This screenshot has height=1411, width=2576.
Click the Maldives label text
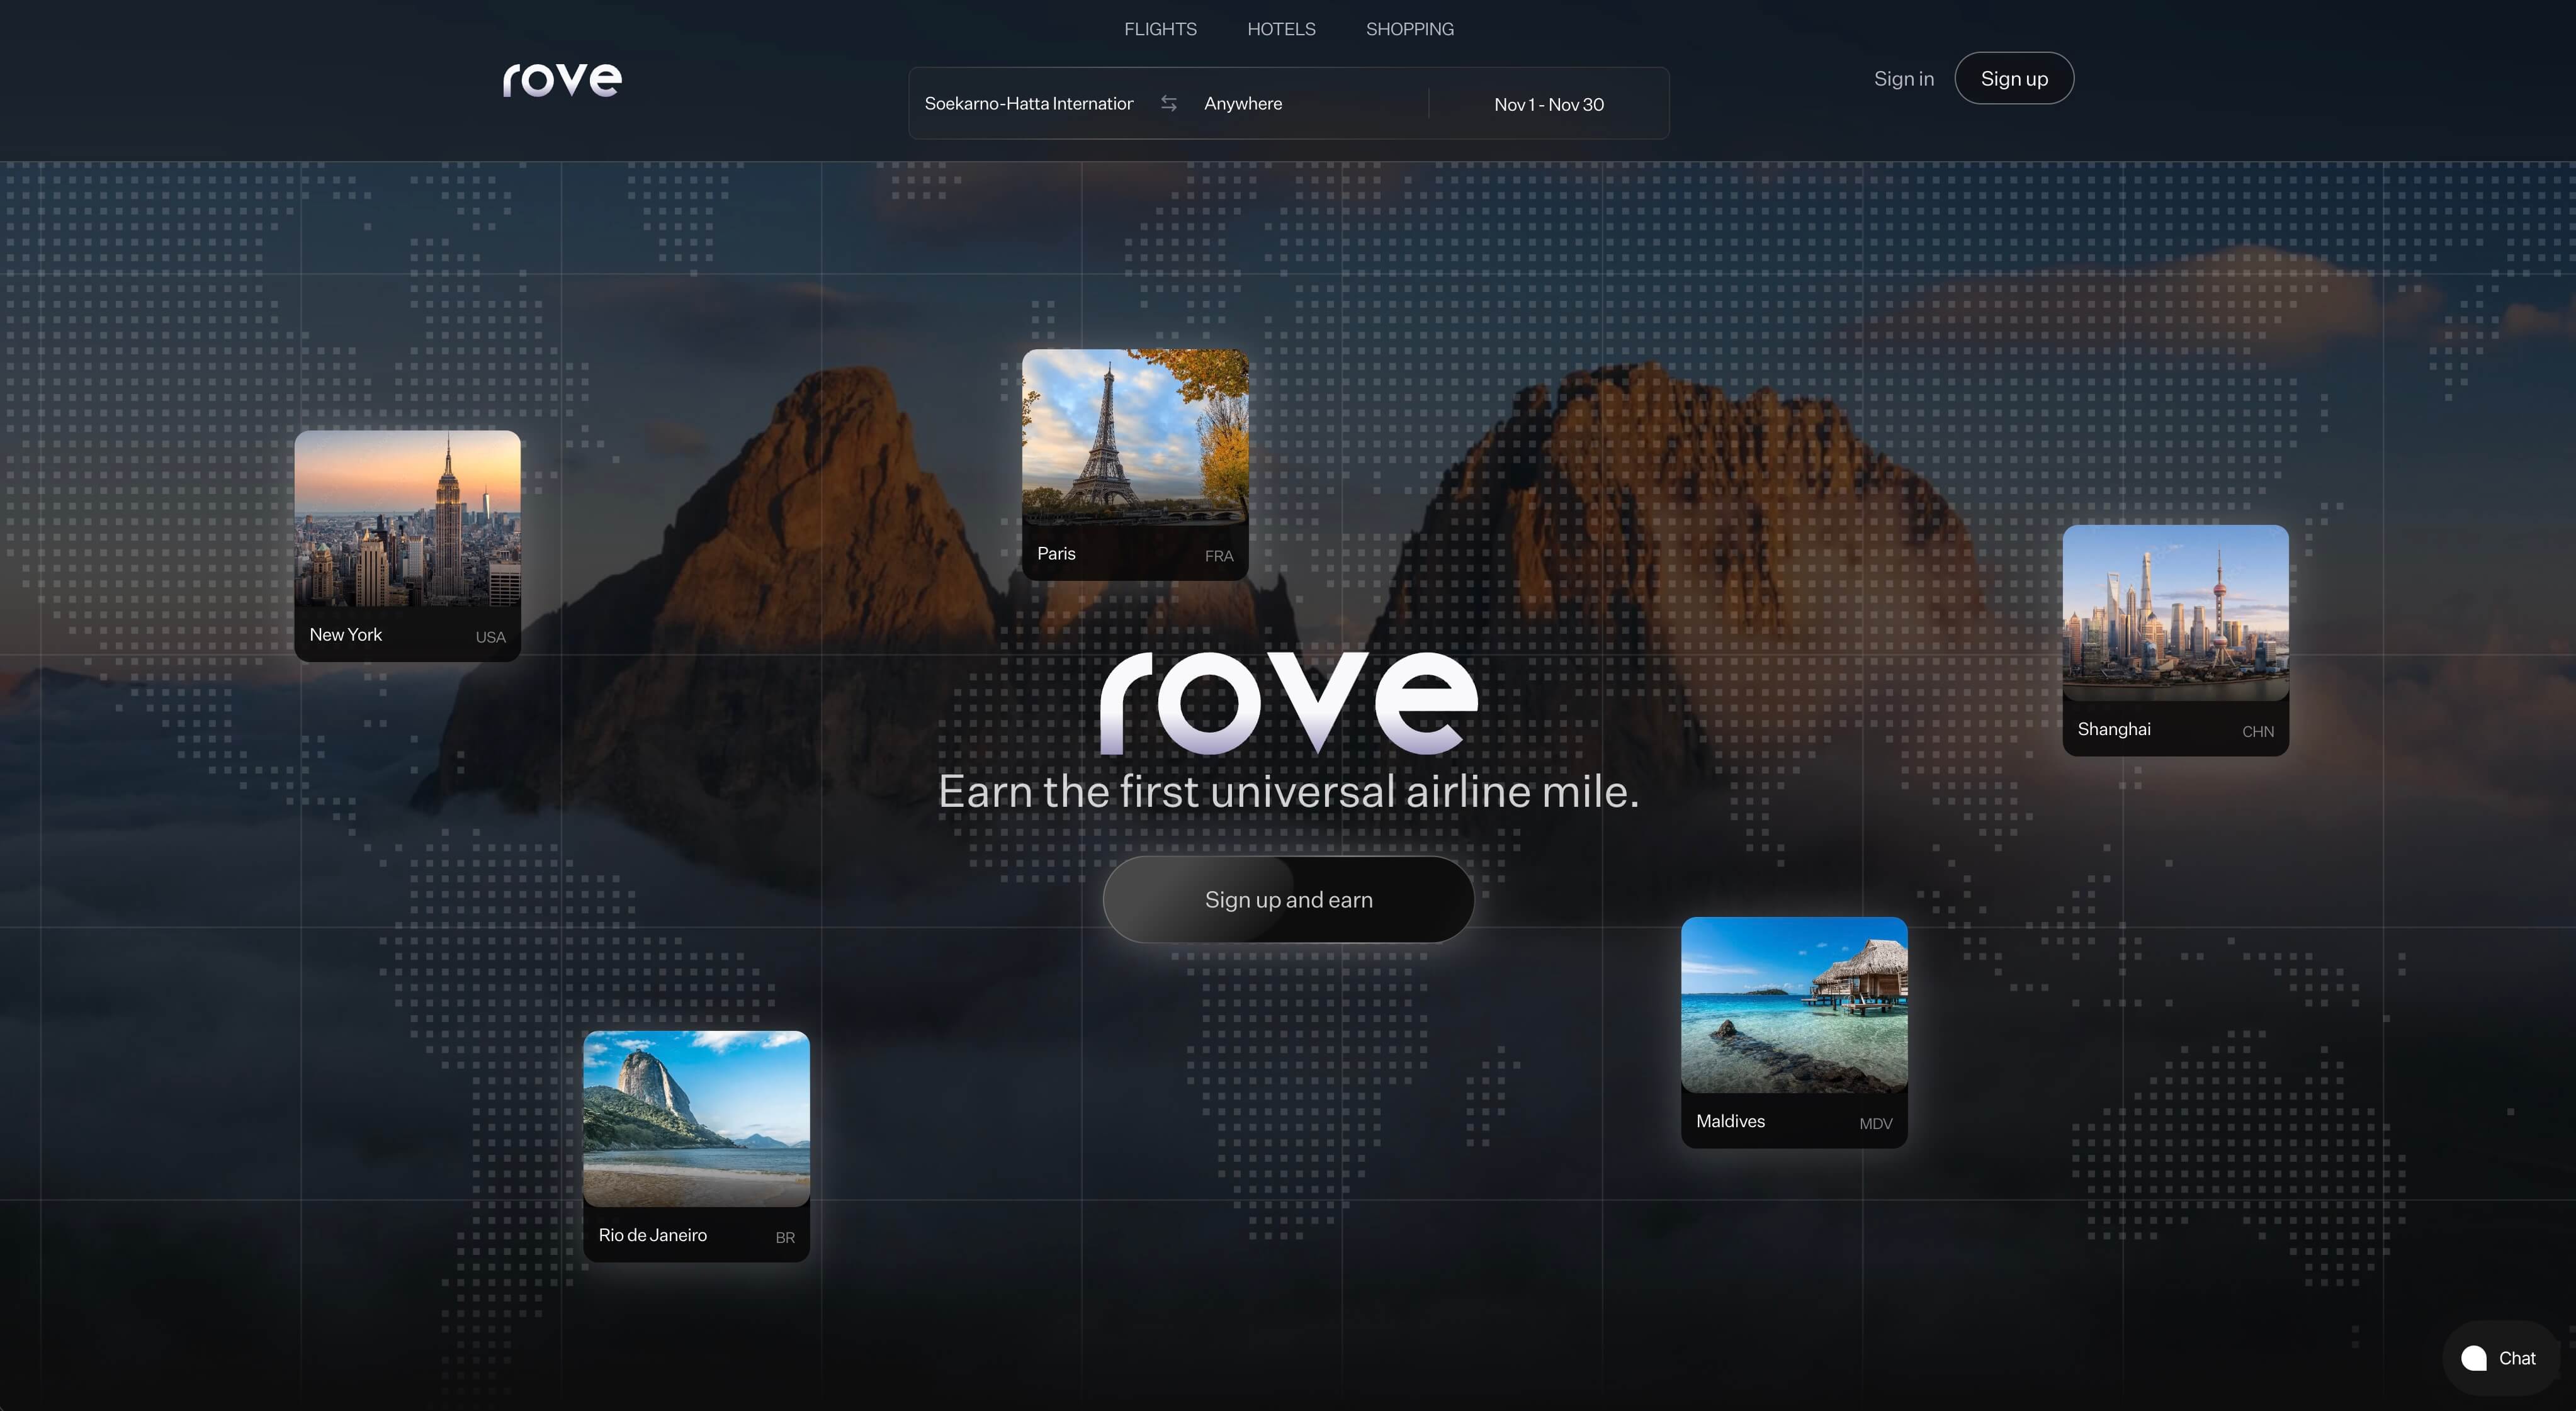click(x=1730, y=1121)
